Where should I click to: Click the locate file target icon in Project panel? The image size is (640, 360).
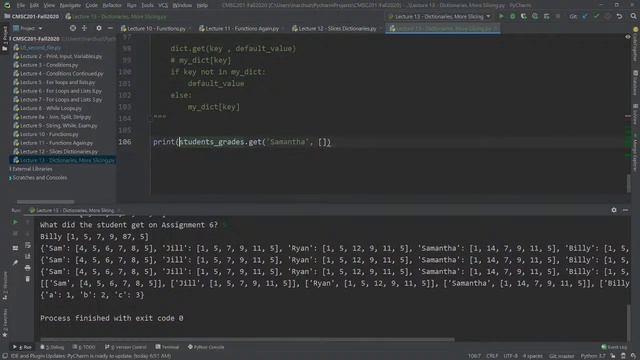coord(73,28)
